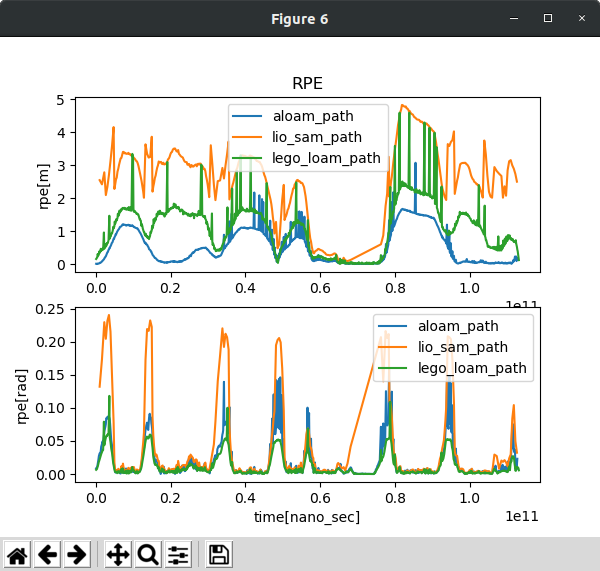Click the 0.25 tick on the rad axis
This screenshot has height=571, width=600.
(x=50, y=309)
